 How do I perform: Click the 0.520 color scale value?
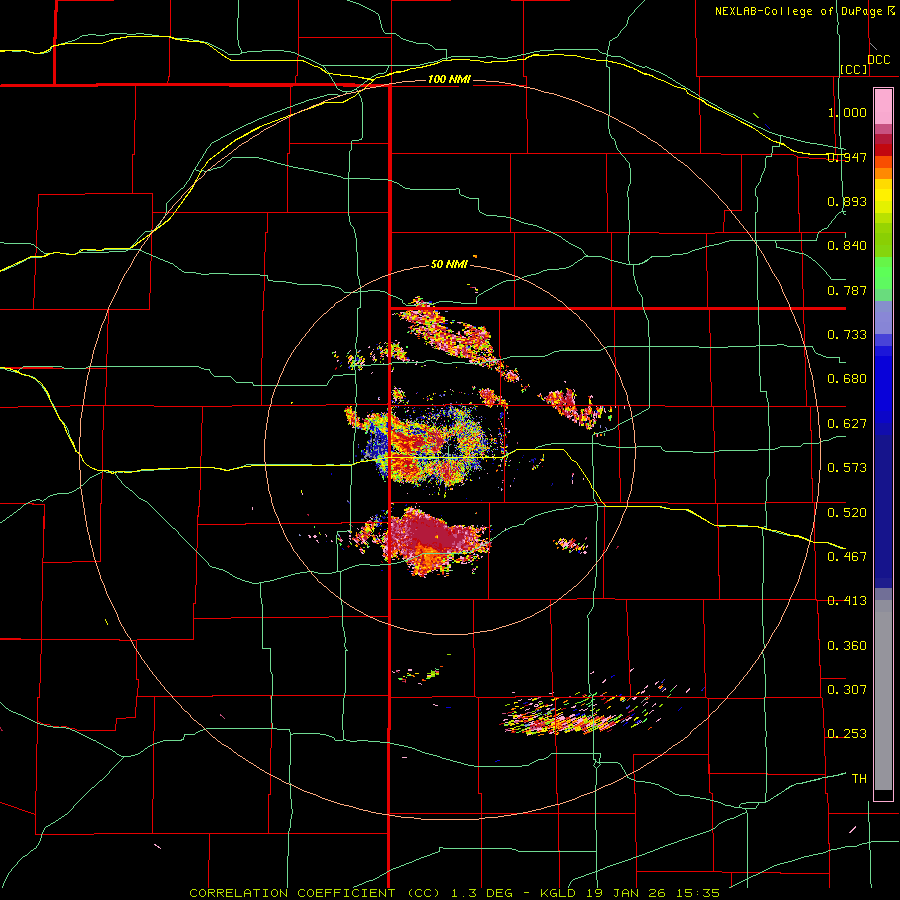pyautogui.click(x=847, y=512)
